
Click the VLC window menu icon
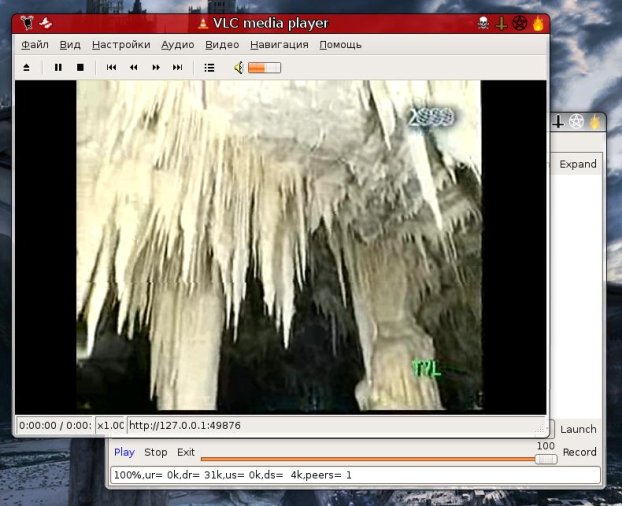tap(27, 23)
